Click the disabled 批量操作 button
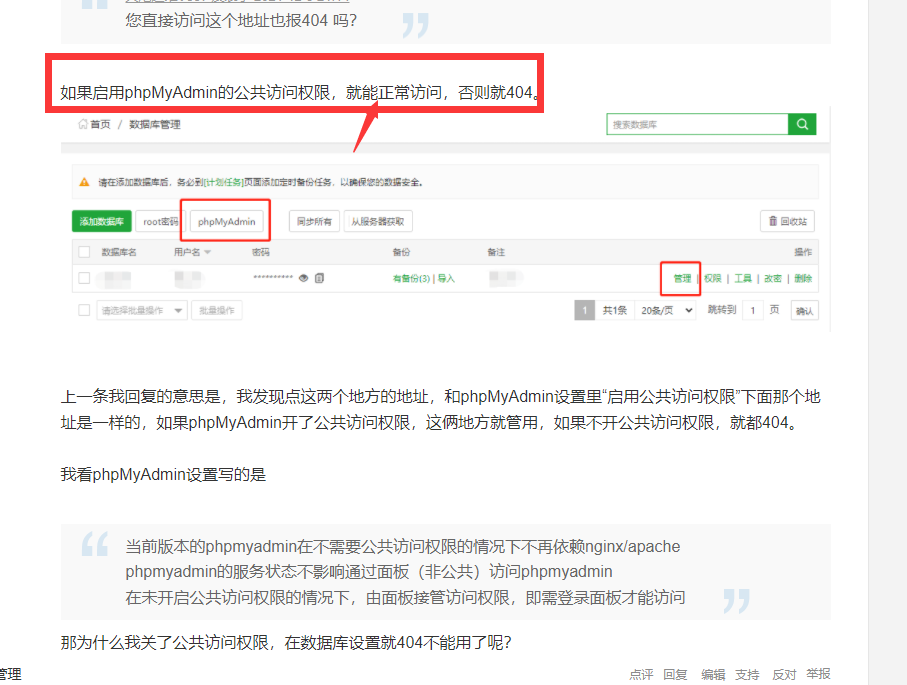The image size is (907, 685). [x=217, y=311]
